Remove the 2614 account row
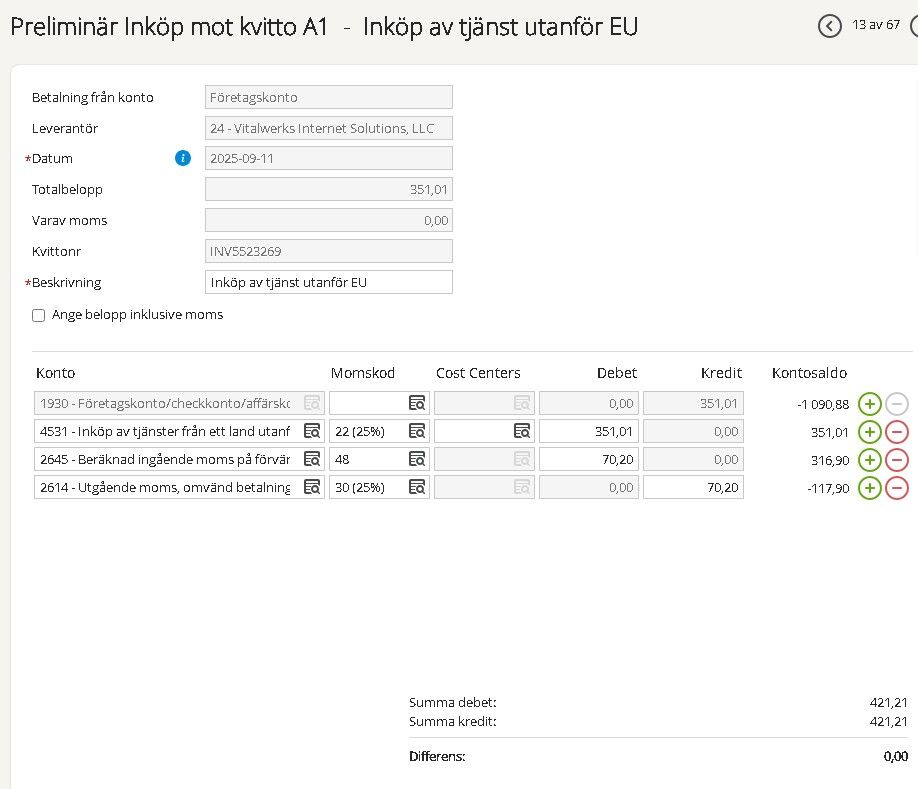The width and height of the screenshot is (918, 789). click(897, 488)
